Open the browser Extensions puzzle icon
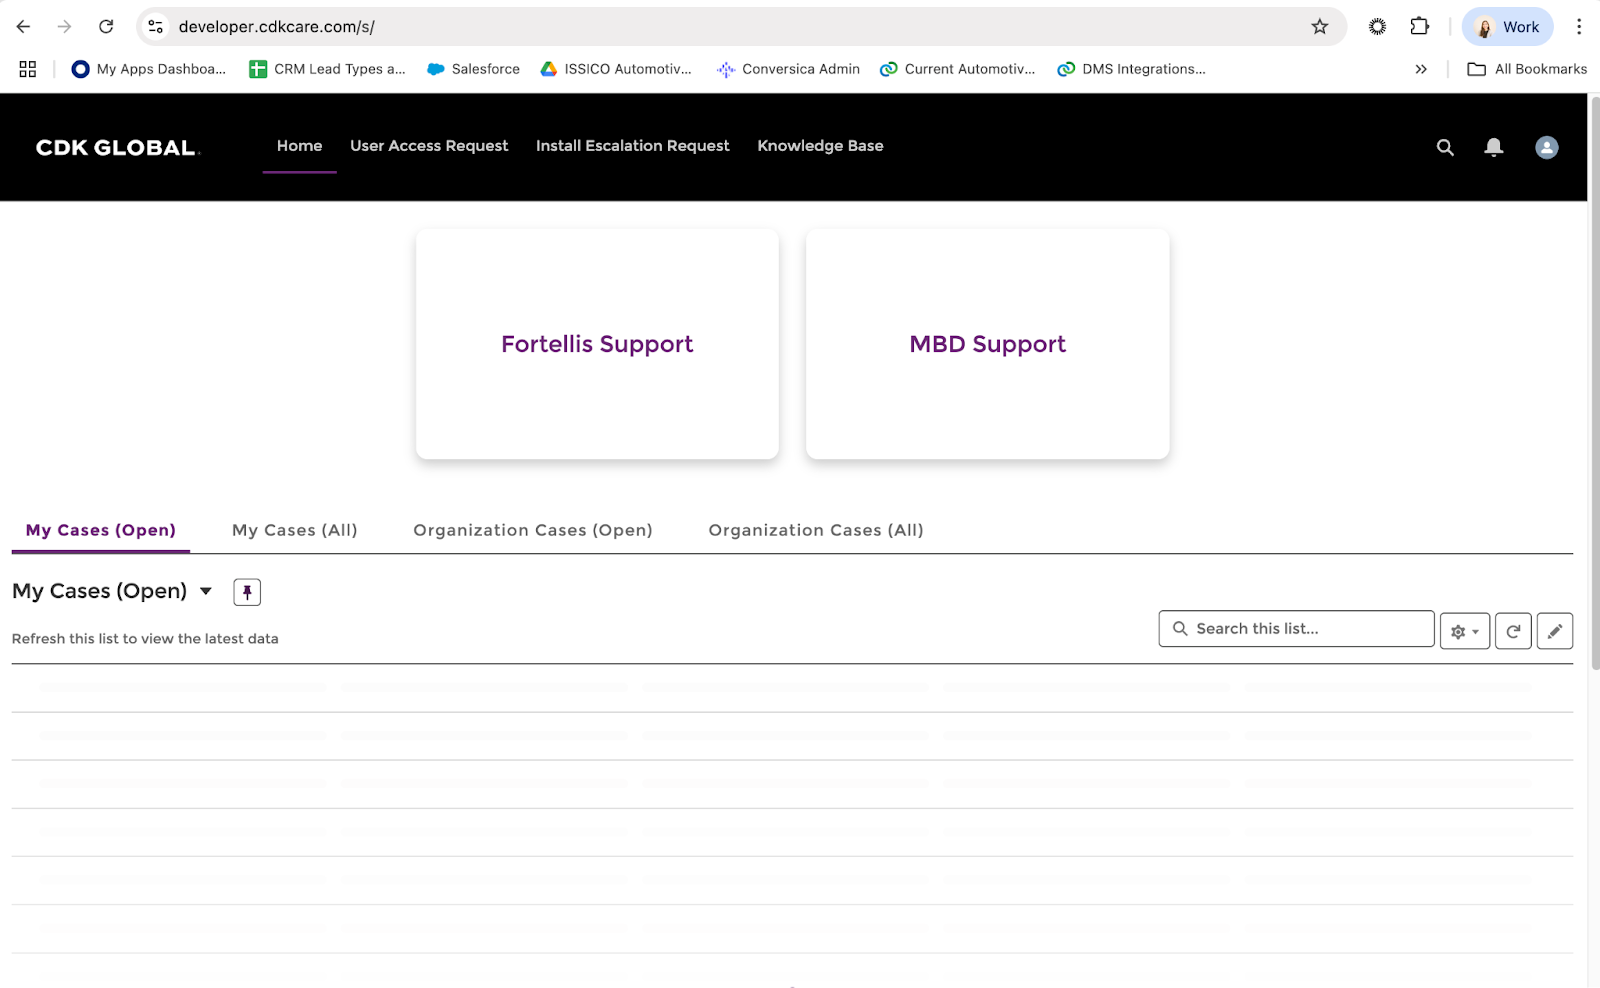The width and height of the screenshot is (1600, 988). click(x=1419, y=27)
